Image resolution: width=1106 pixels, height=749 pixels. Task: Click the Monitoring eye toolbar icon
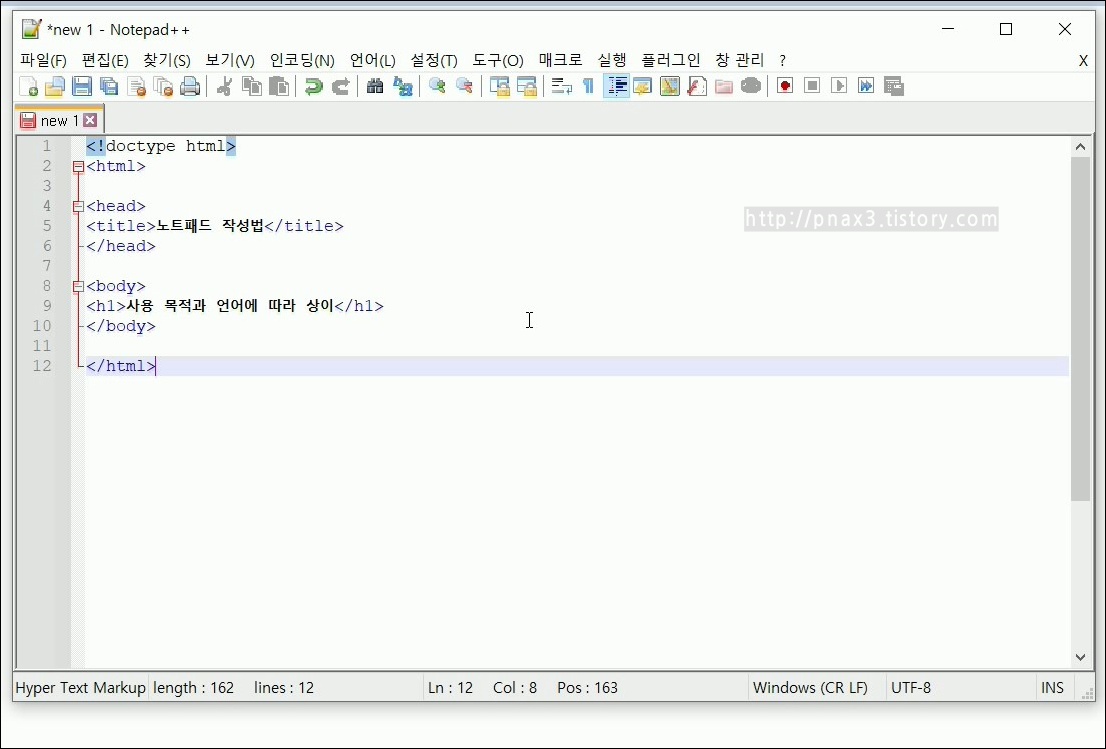tap(751, 86)
